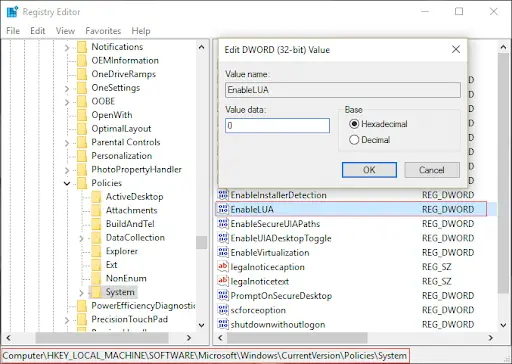This screenshot has width=512, height=364.
Task: Click the EnableLUA DWORD value icon
Action: click(223, 209)
